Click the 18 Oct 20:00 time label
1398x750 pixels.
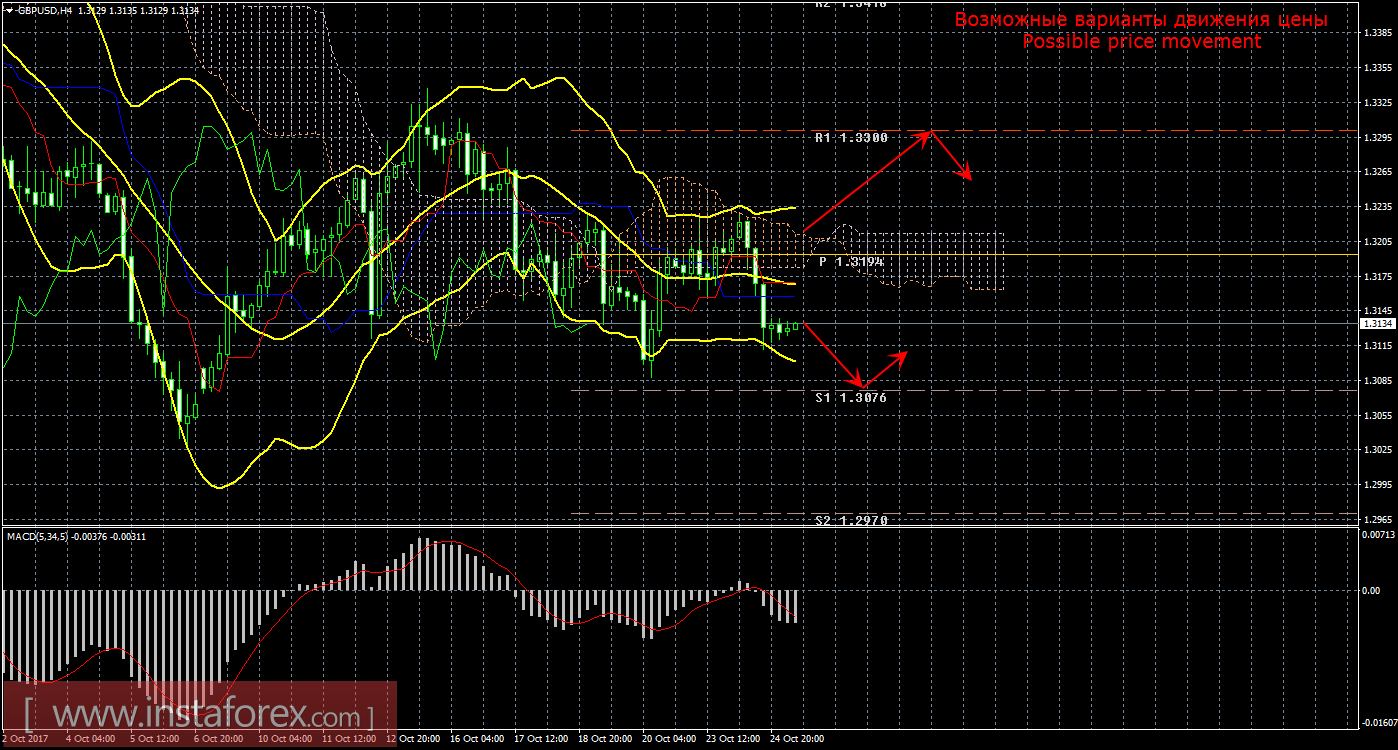click(x=603, y=739)
